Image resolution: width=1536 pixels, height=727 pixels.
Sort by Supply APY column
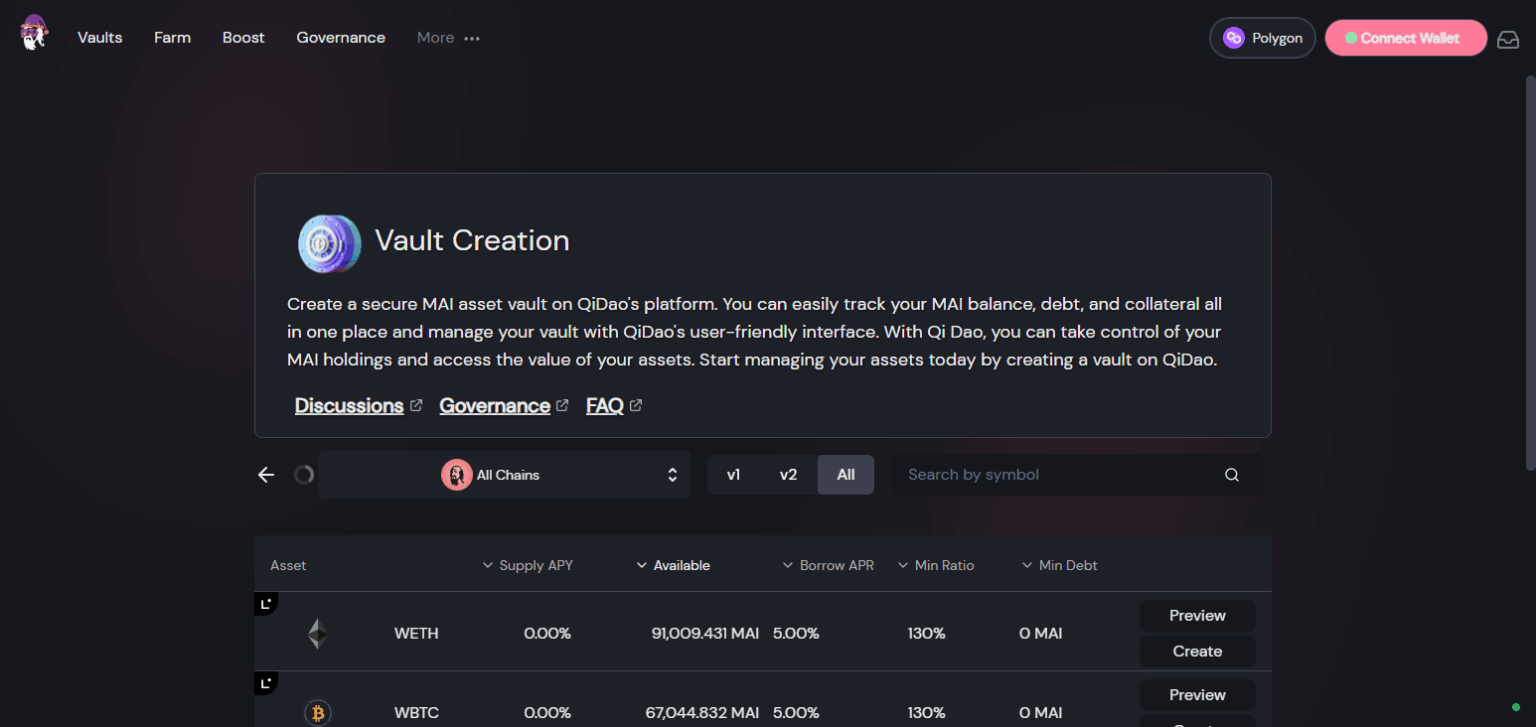tap(528, 565)
